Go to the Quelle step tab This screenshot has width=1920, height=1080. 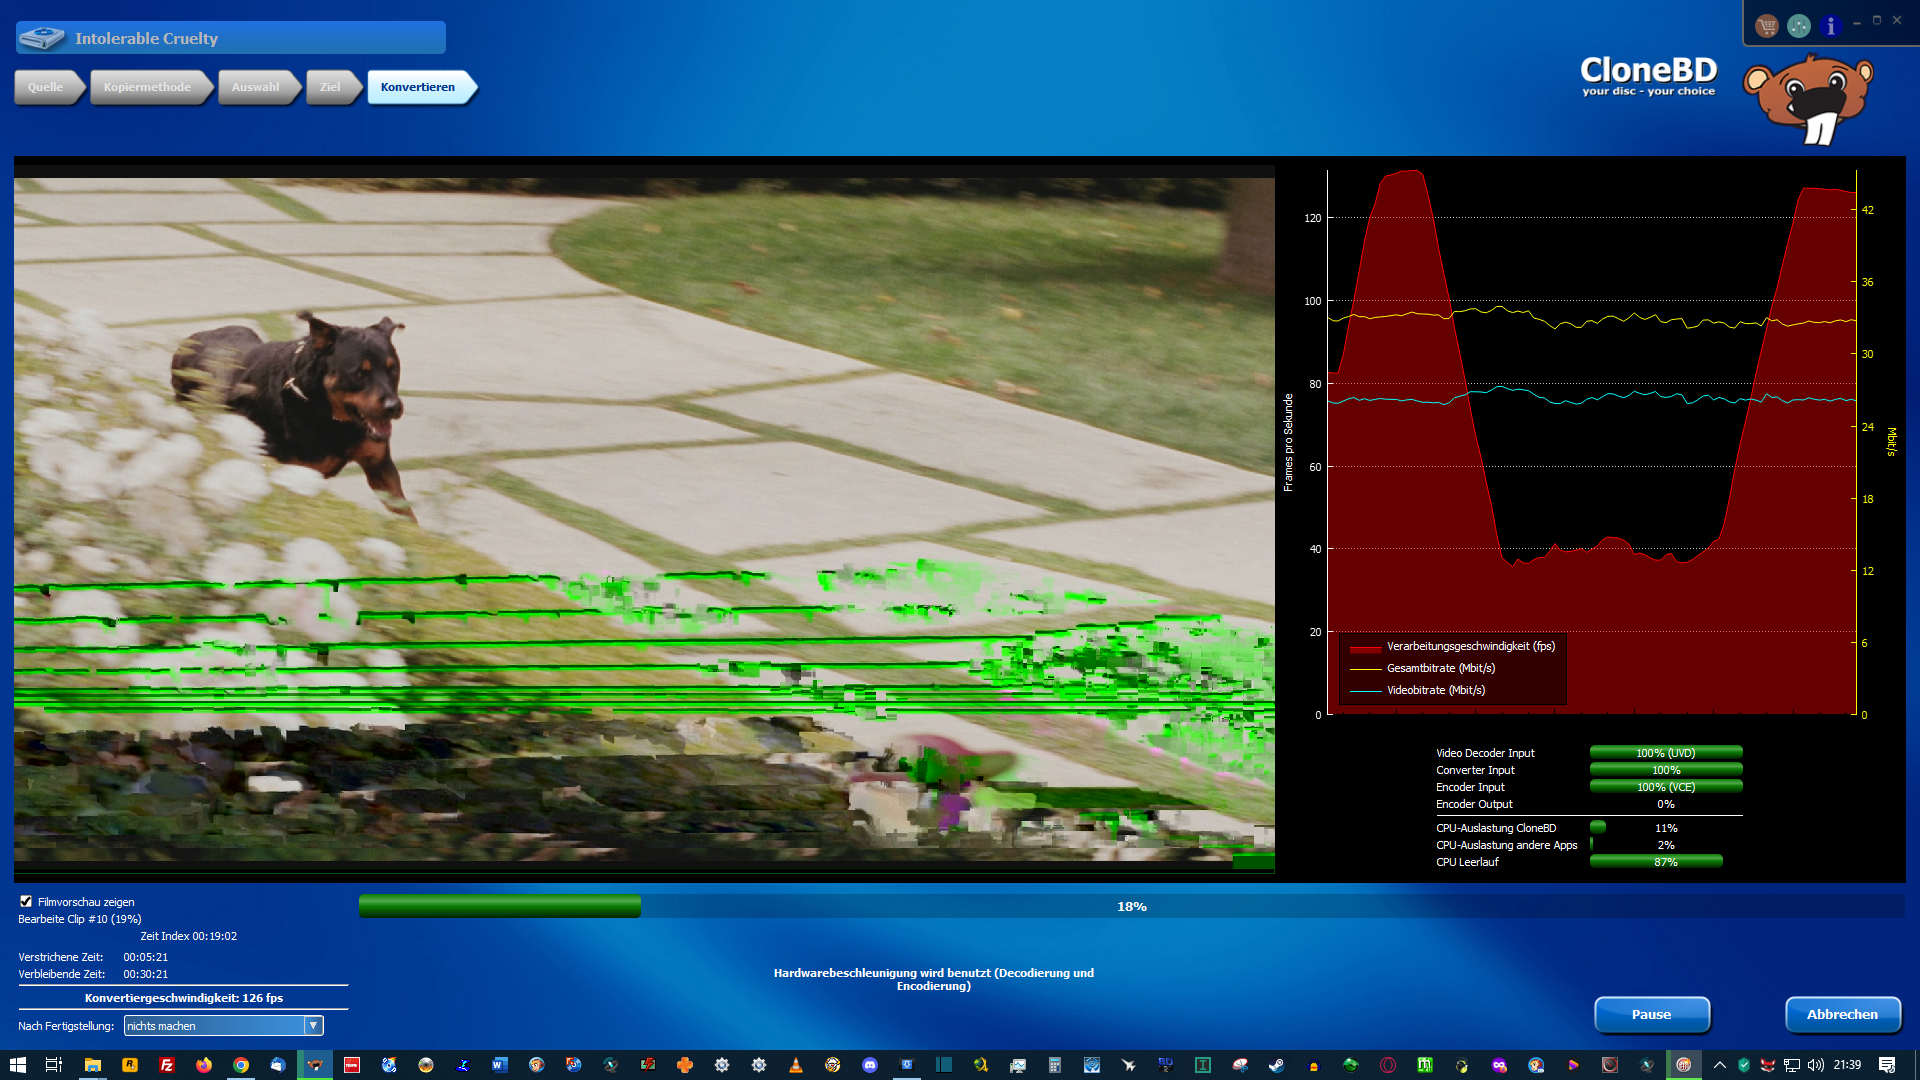pyautogui.click(x=45, y=87)
